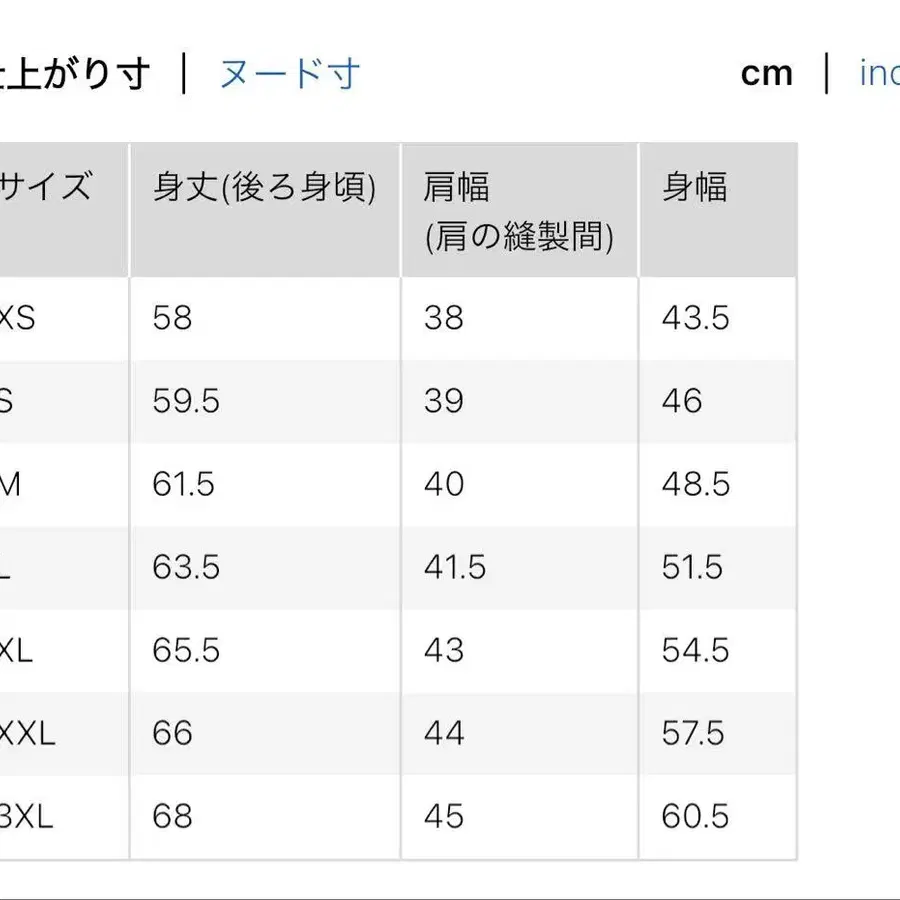Select the S size label
This screenshot has width=900, height=900.
pos(15,401)
